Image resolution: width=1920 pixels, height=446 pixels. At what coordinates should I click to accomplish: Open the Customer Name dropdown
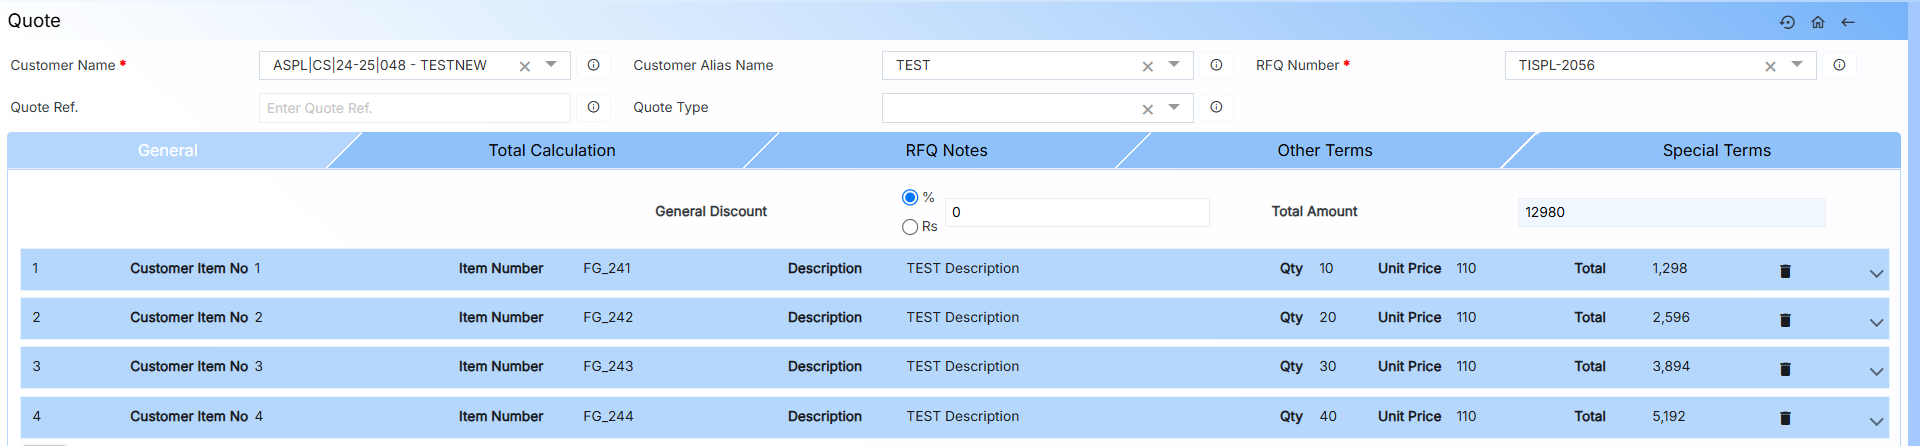551,65
